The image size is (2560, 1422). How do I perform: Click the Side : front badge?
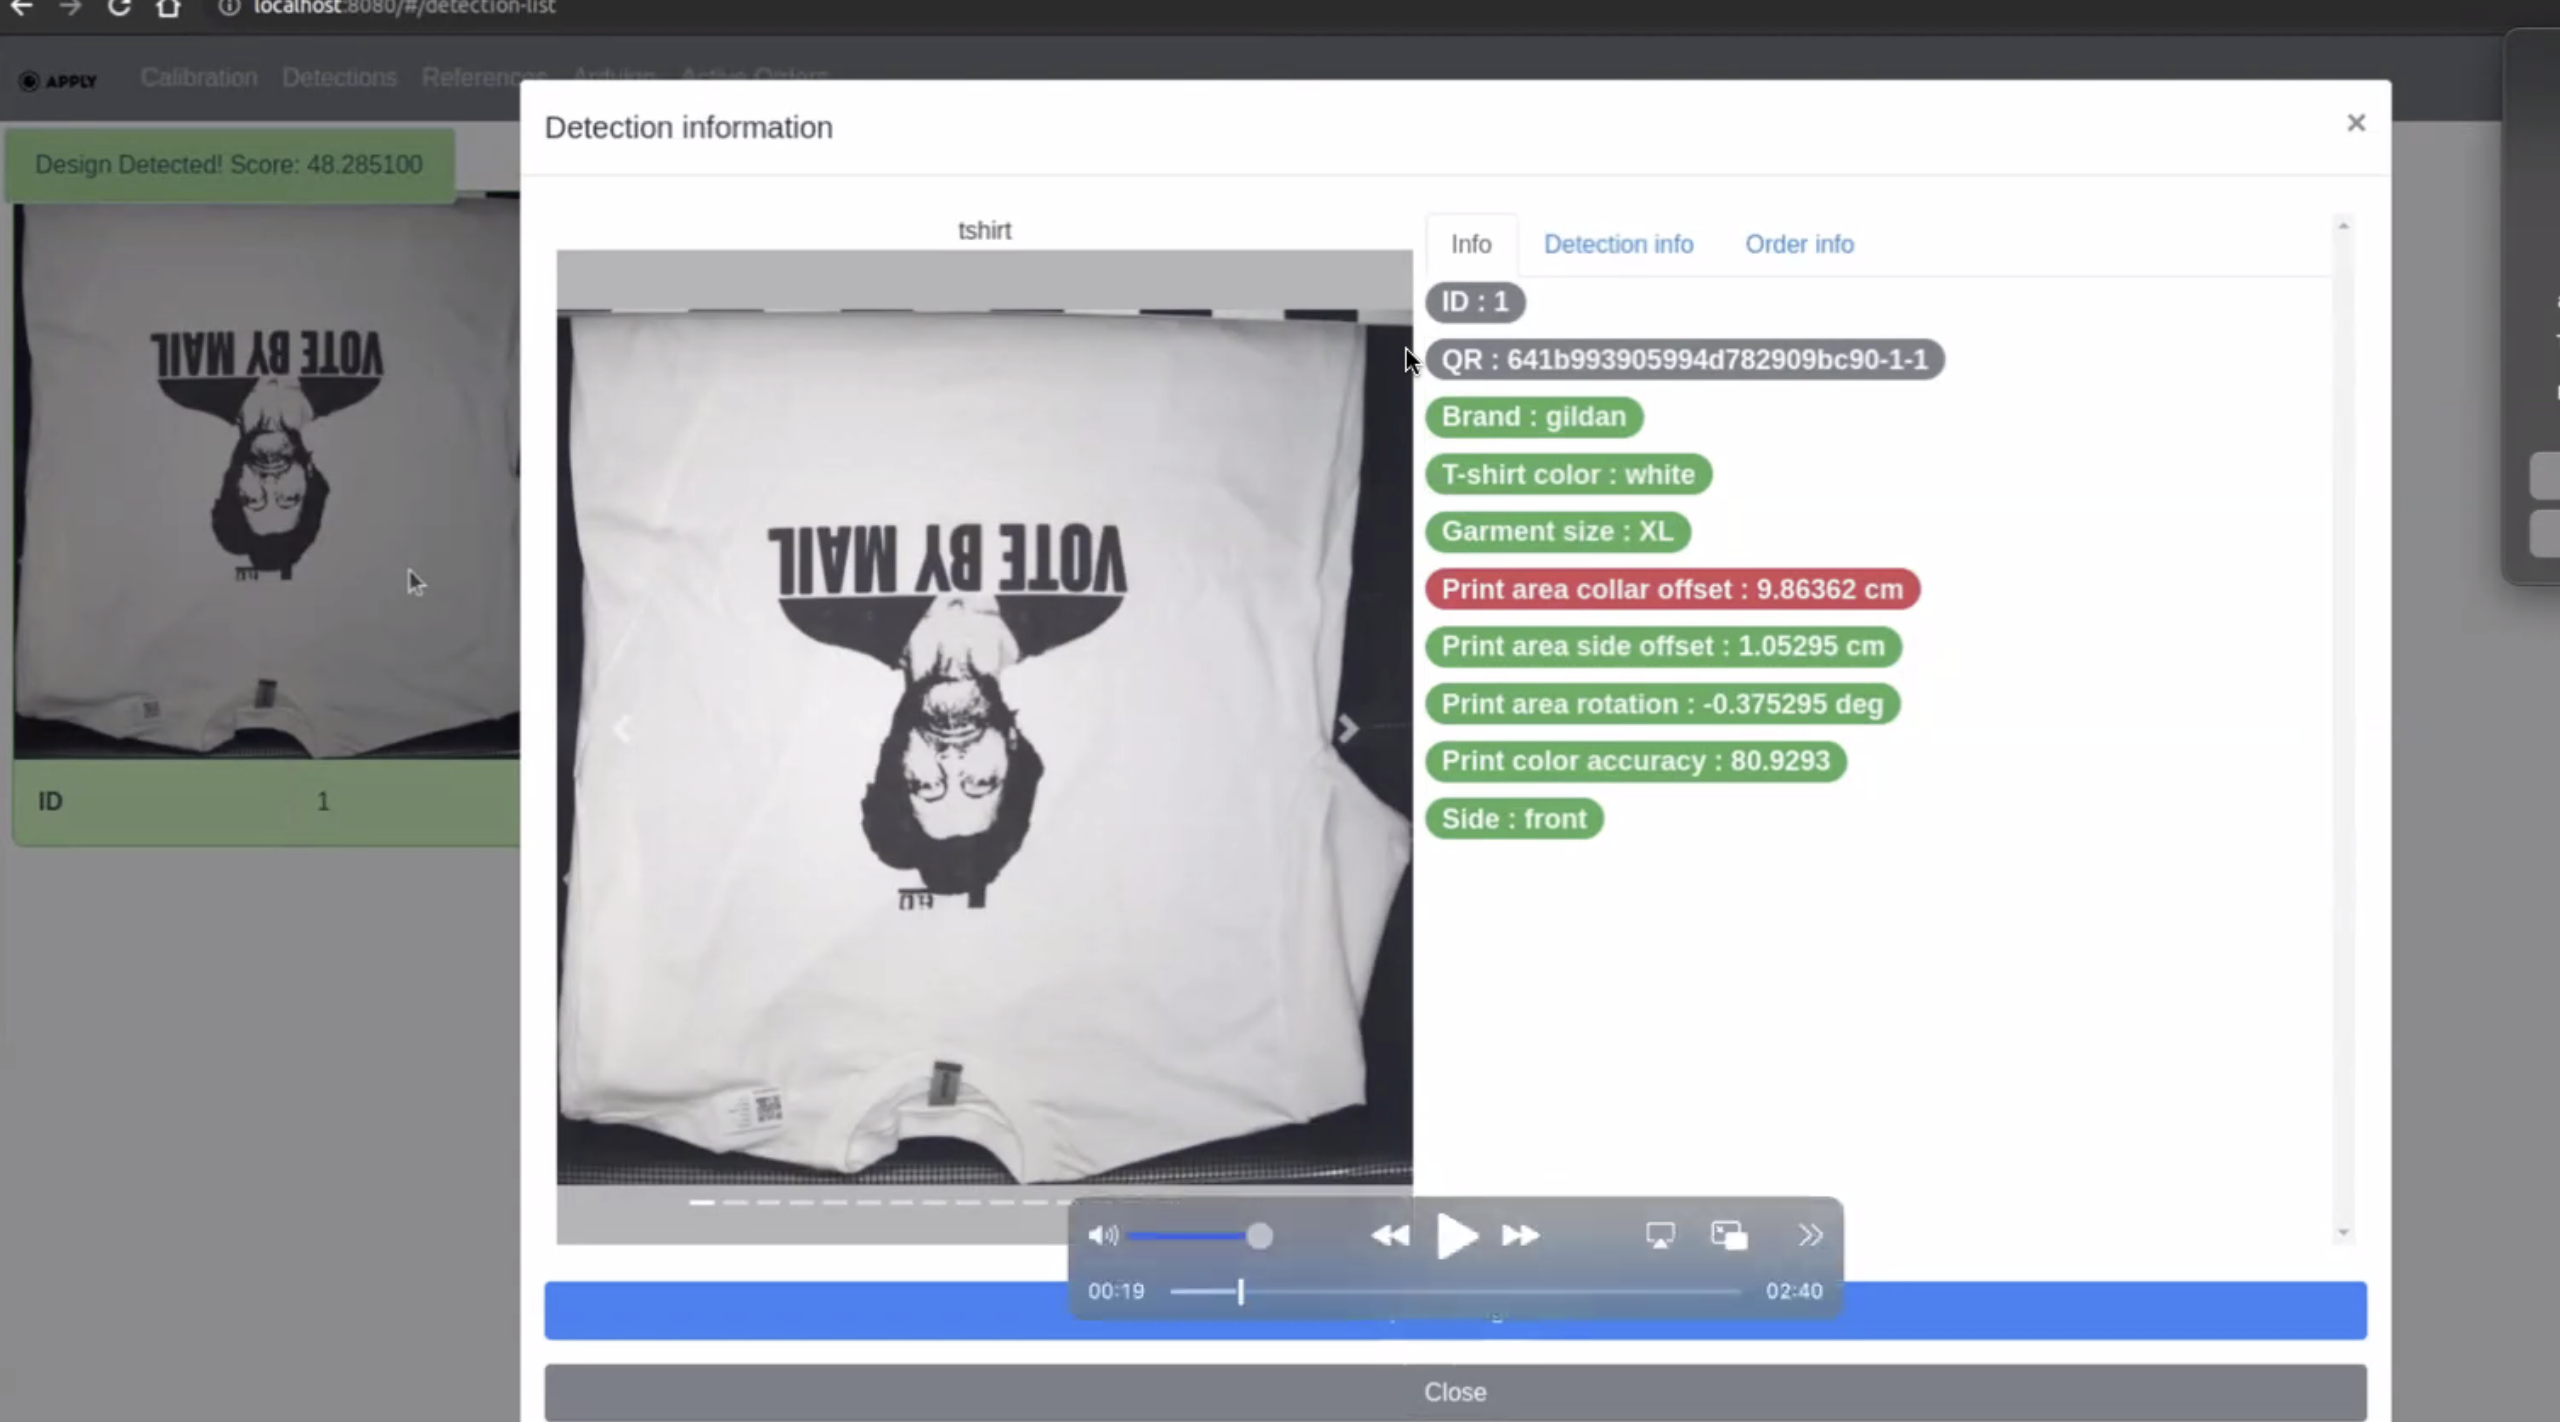[x=1514, y=819]
